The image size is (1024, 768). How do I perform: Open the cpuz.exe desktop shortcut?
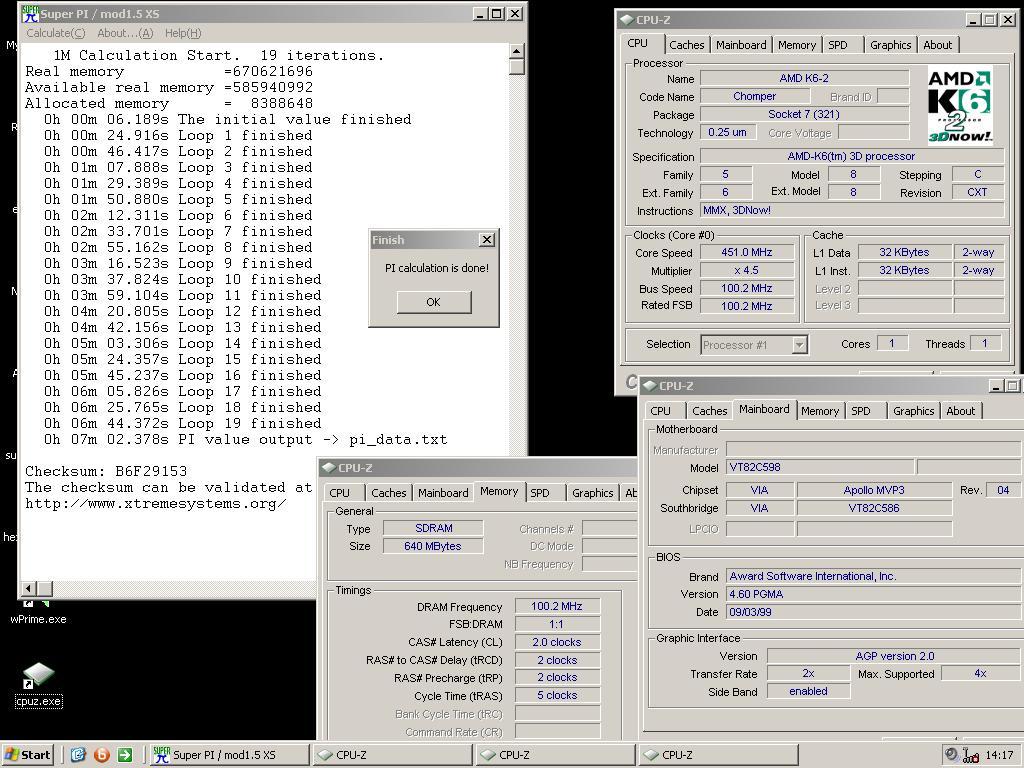39,685
